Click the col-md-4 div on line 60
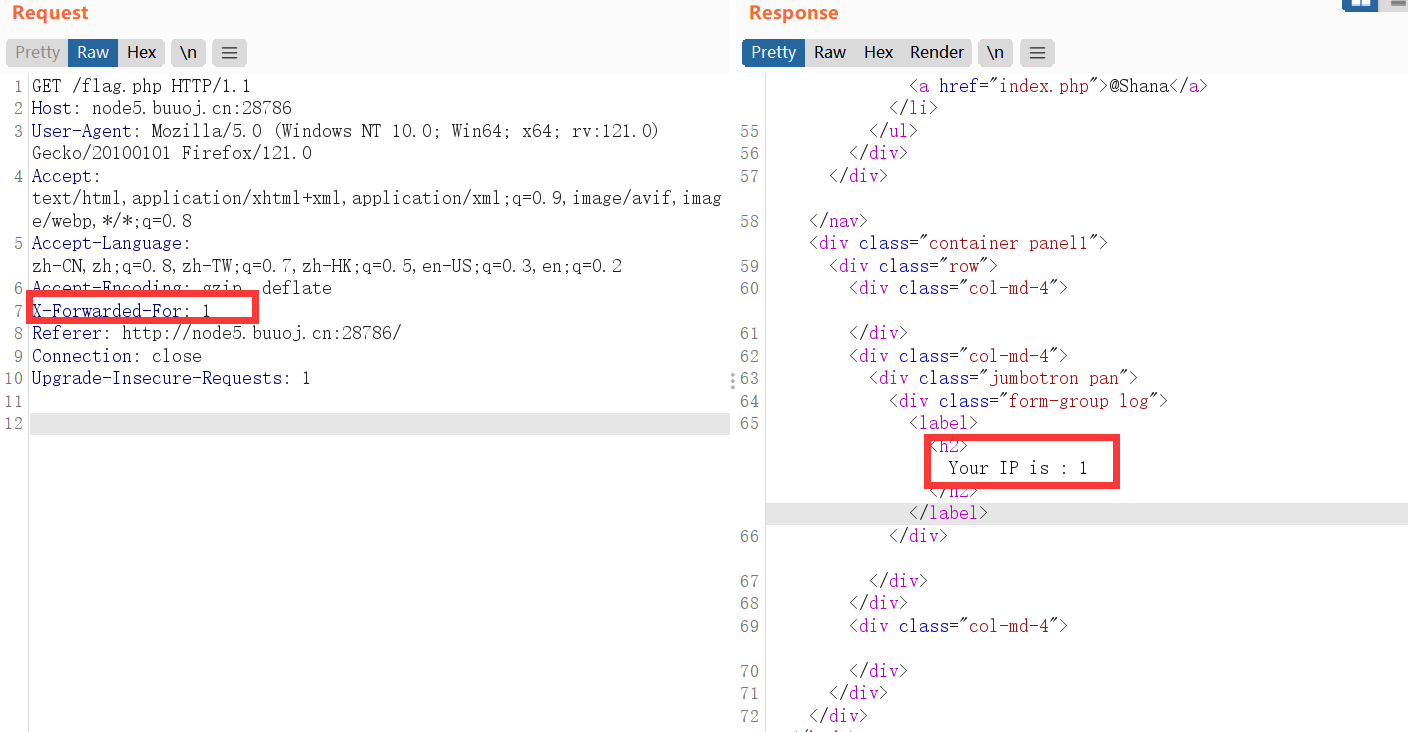This screenshot has height=732, width=1408. pyautogui.click(x=958, y=288)
